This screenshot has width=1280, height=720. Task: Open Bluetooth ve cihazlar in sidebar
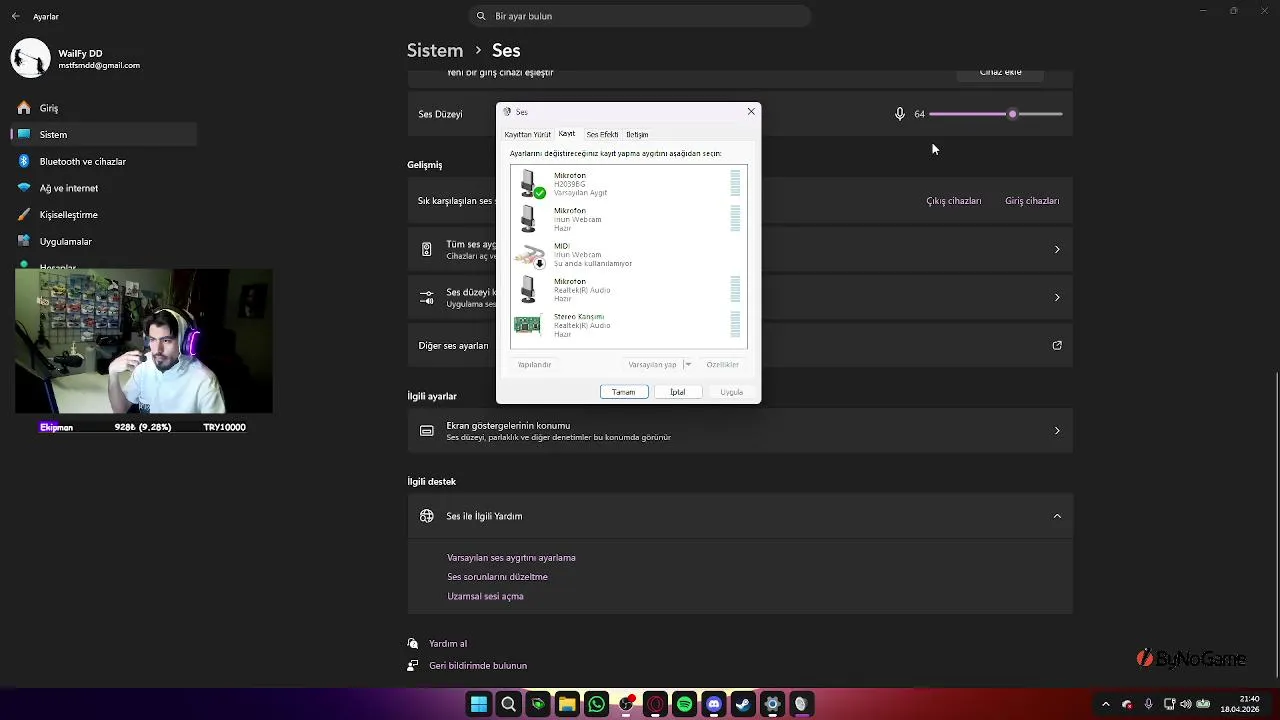coord(104,161)
